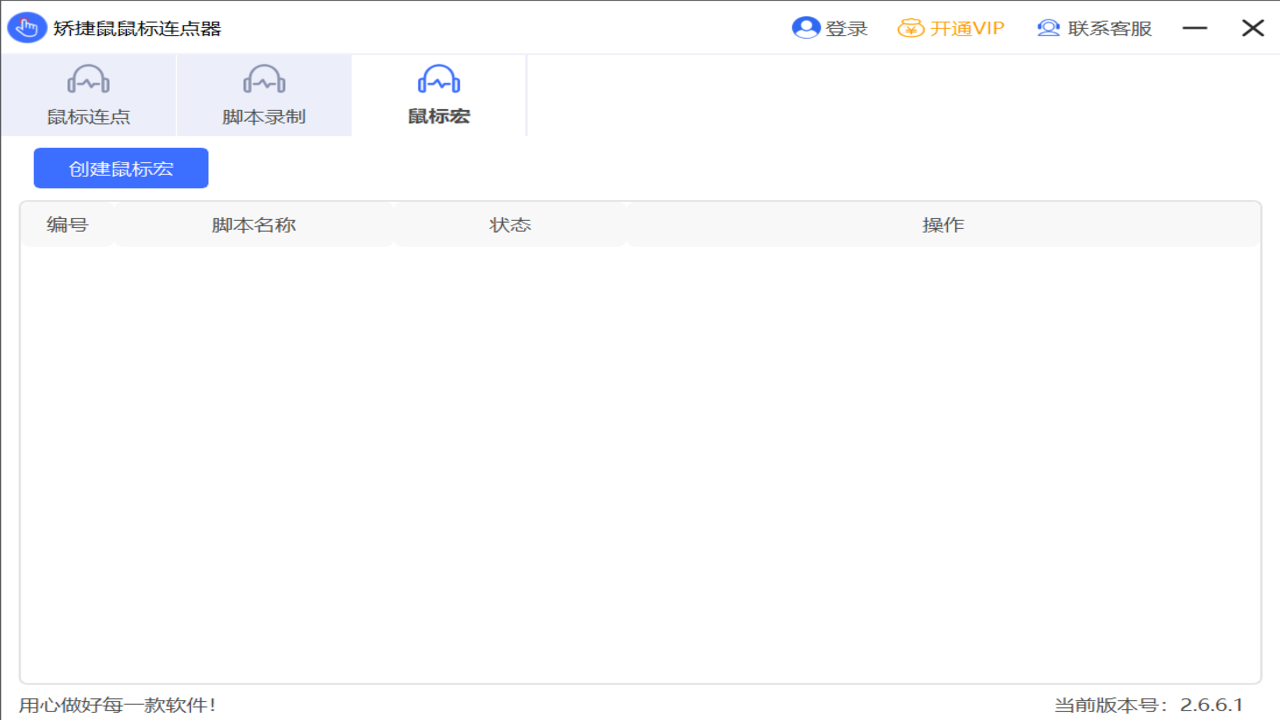The width and height of the screenshot is (1280, 720).
Task: Open the 登录 sign-in link
Action: coord(846,28)
